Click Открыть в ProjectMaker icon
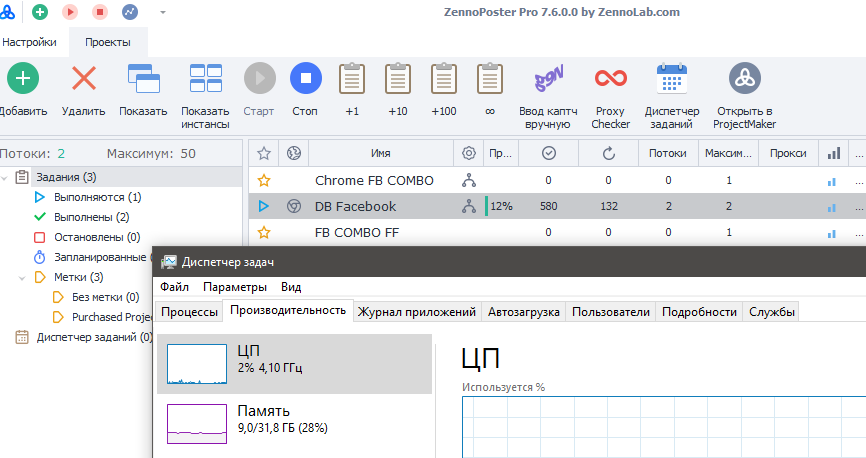866x458 pixels. pyautogui.click(x=744, y=78)
